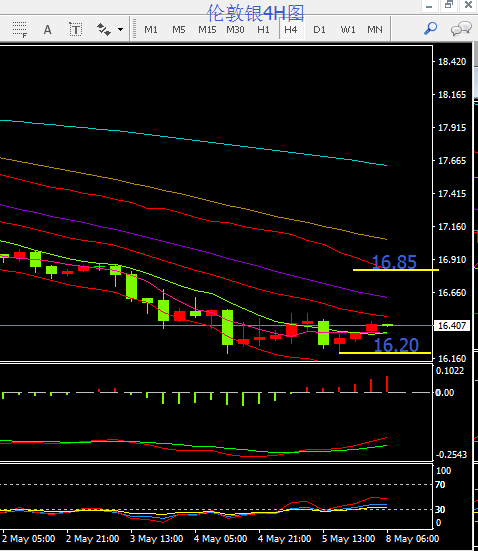Click the 3 May 13:00 time label

tap(157, 539)
